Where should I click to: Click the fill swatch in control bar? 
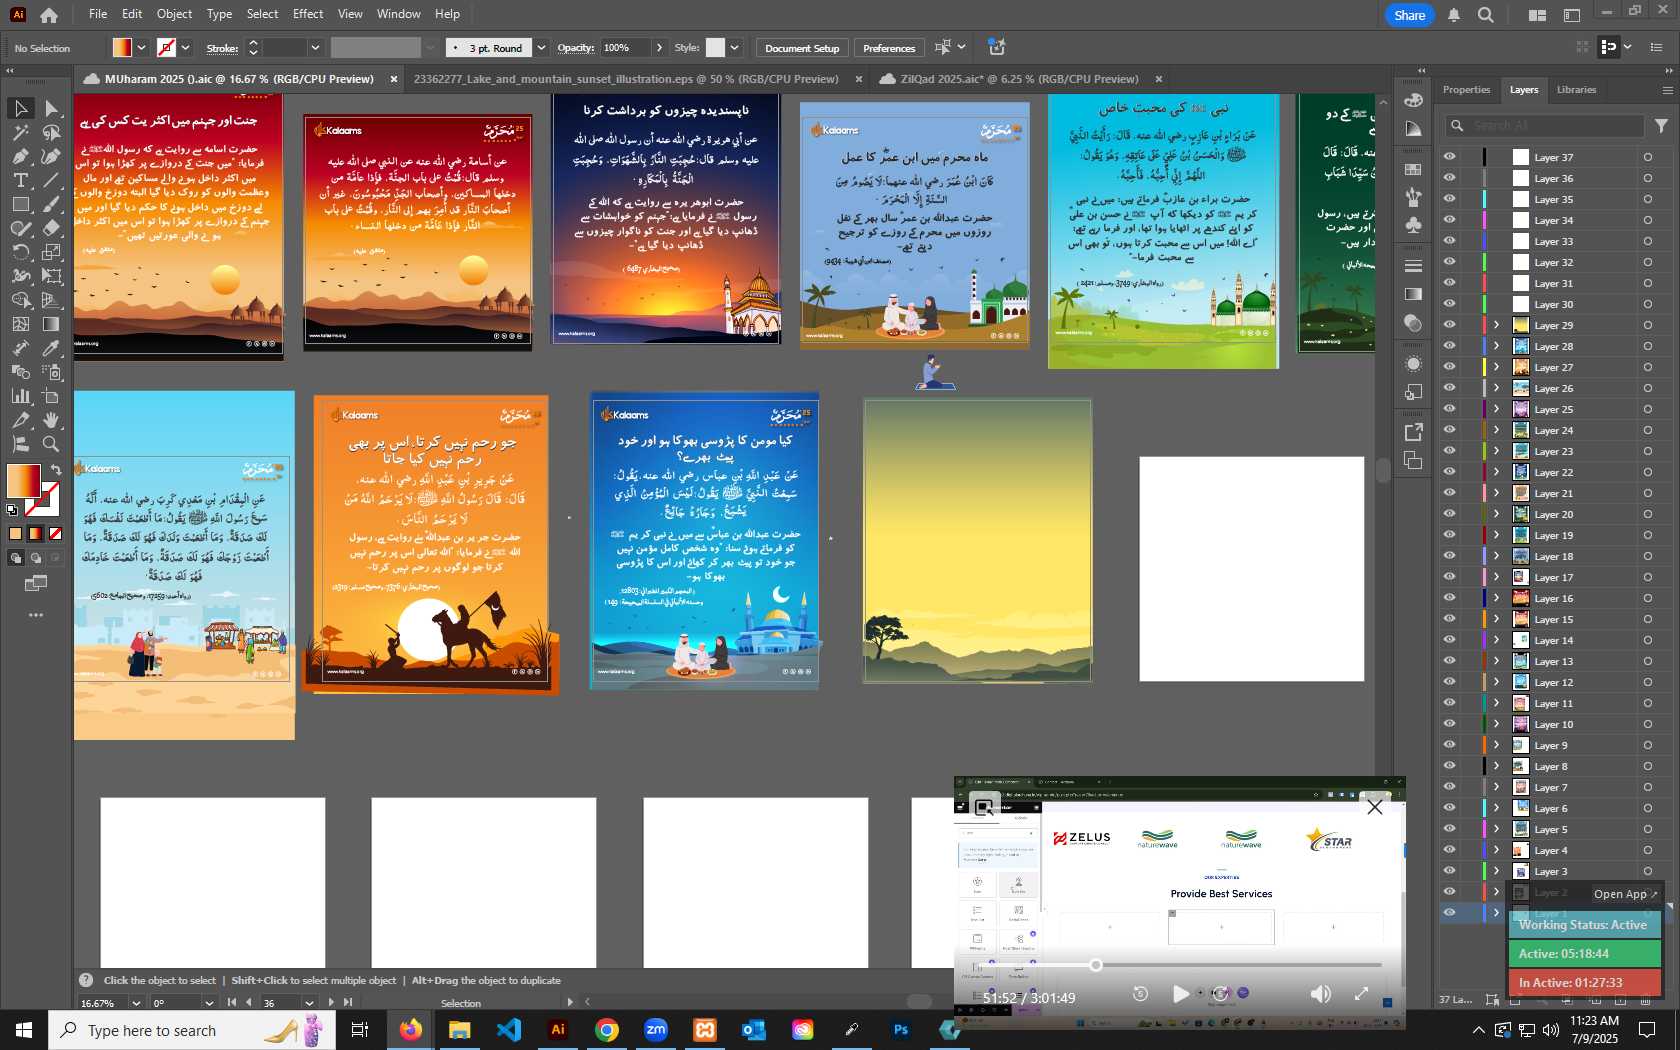tap(122, 47)
